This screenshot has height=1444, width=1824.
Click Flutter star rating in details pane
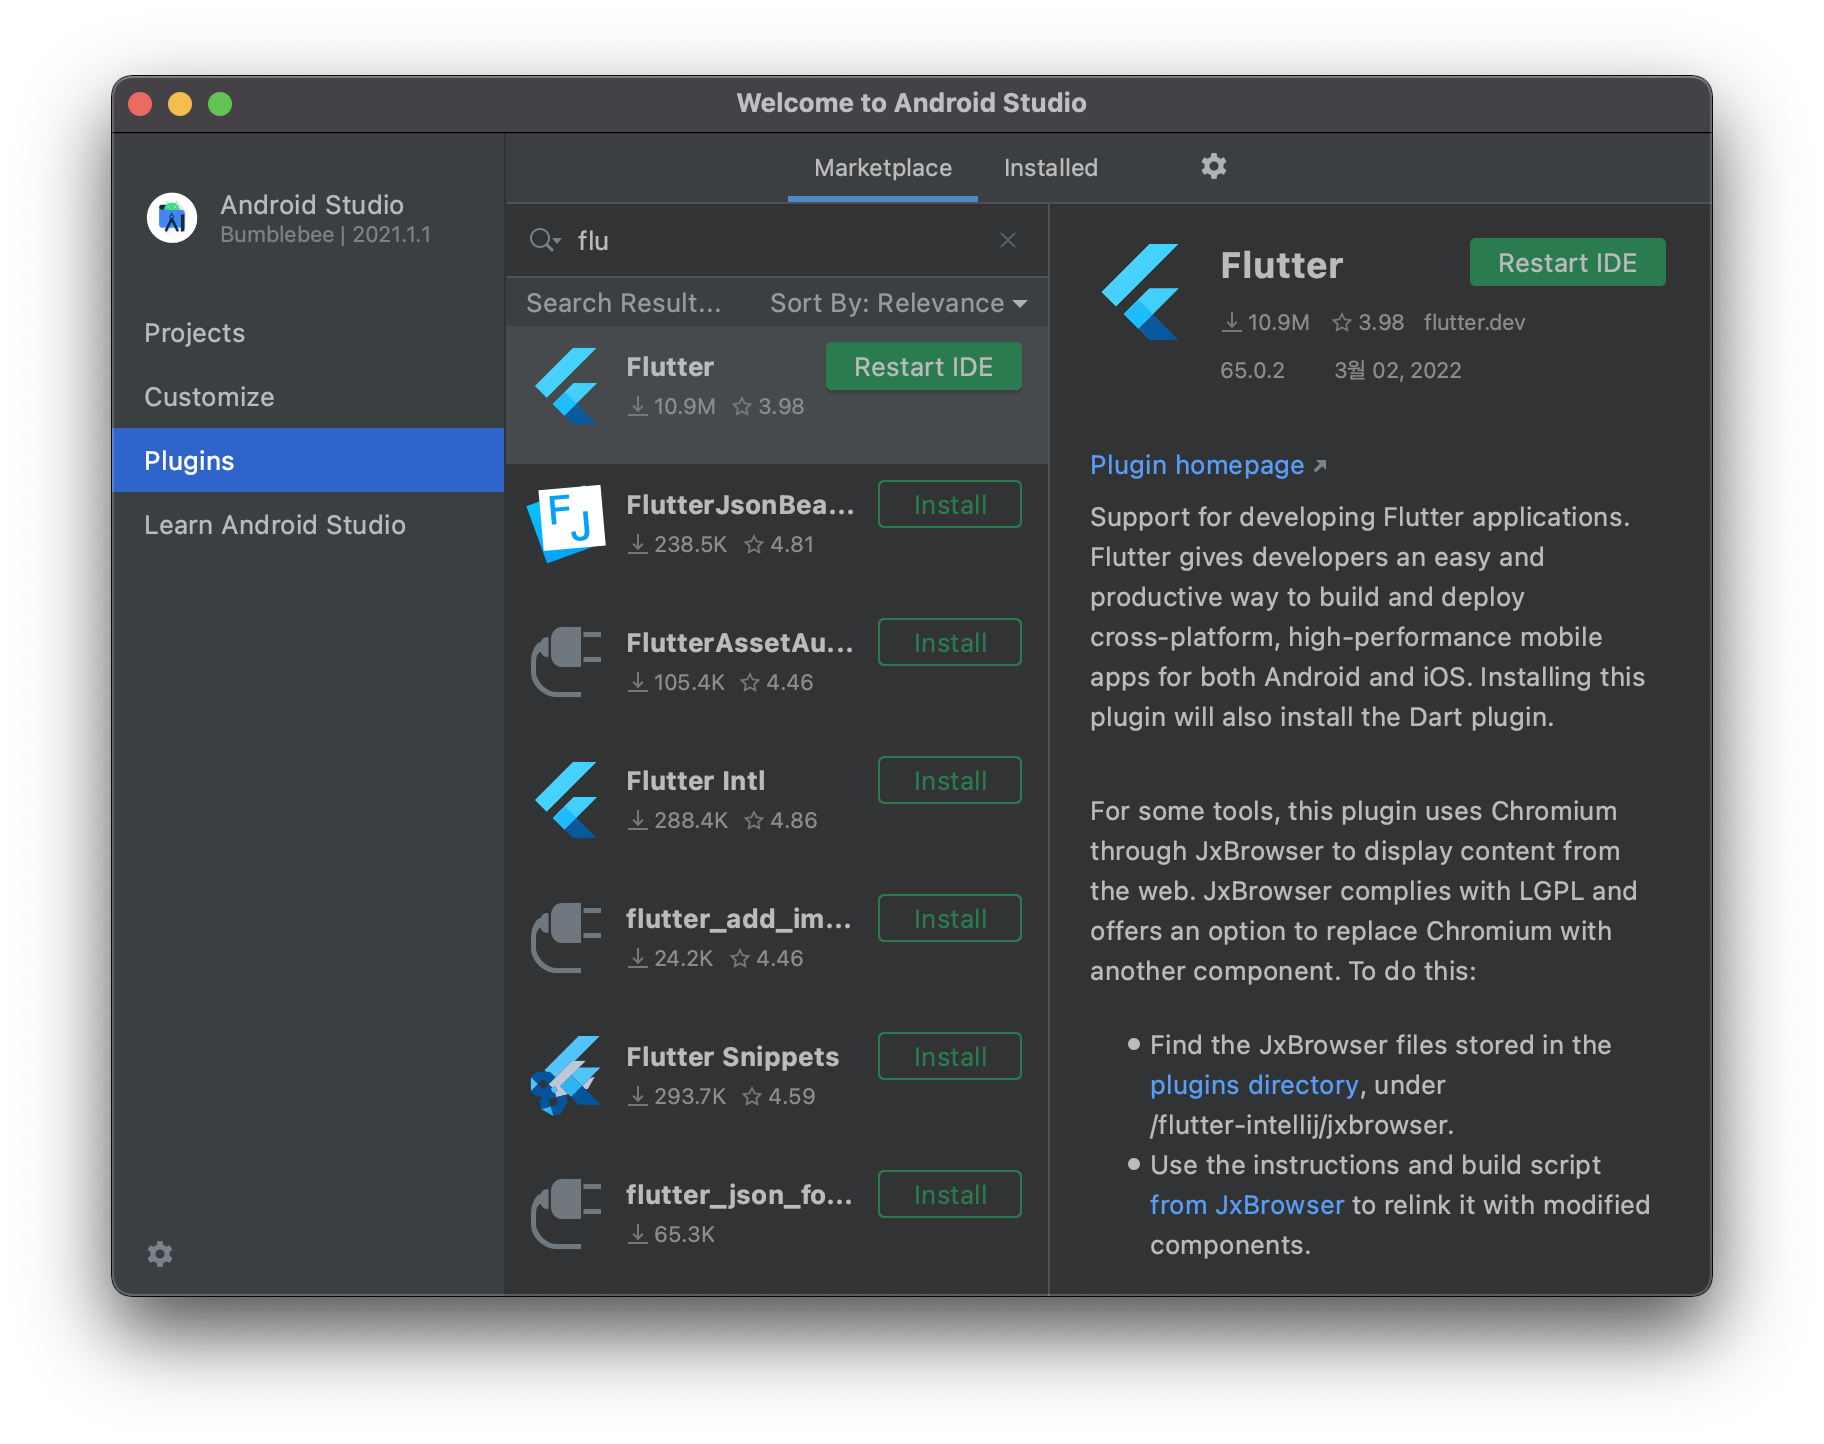[1368, 322]
